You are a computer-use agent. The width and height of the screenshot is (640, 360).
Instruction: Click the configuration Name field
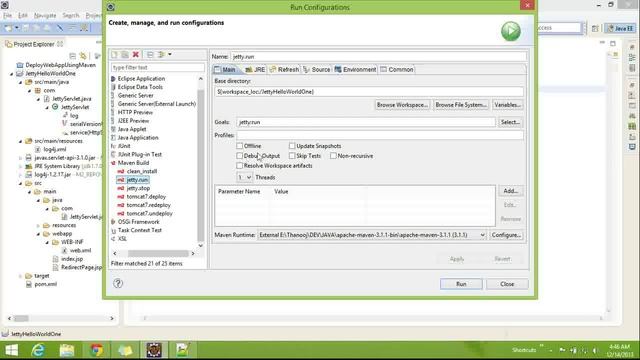tap(379, 57)
